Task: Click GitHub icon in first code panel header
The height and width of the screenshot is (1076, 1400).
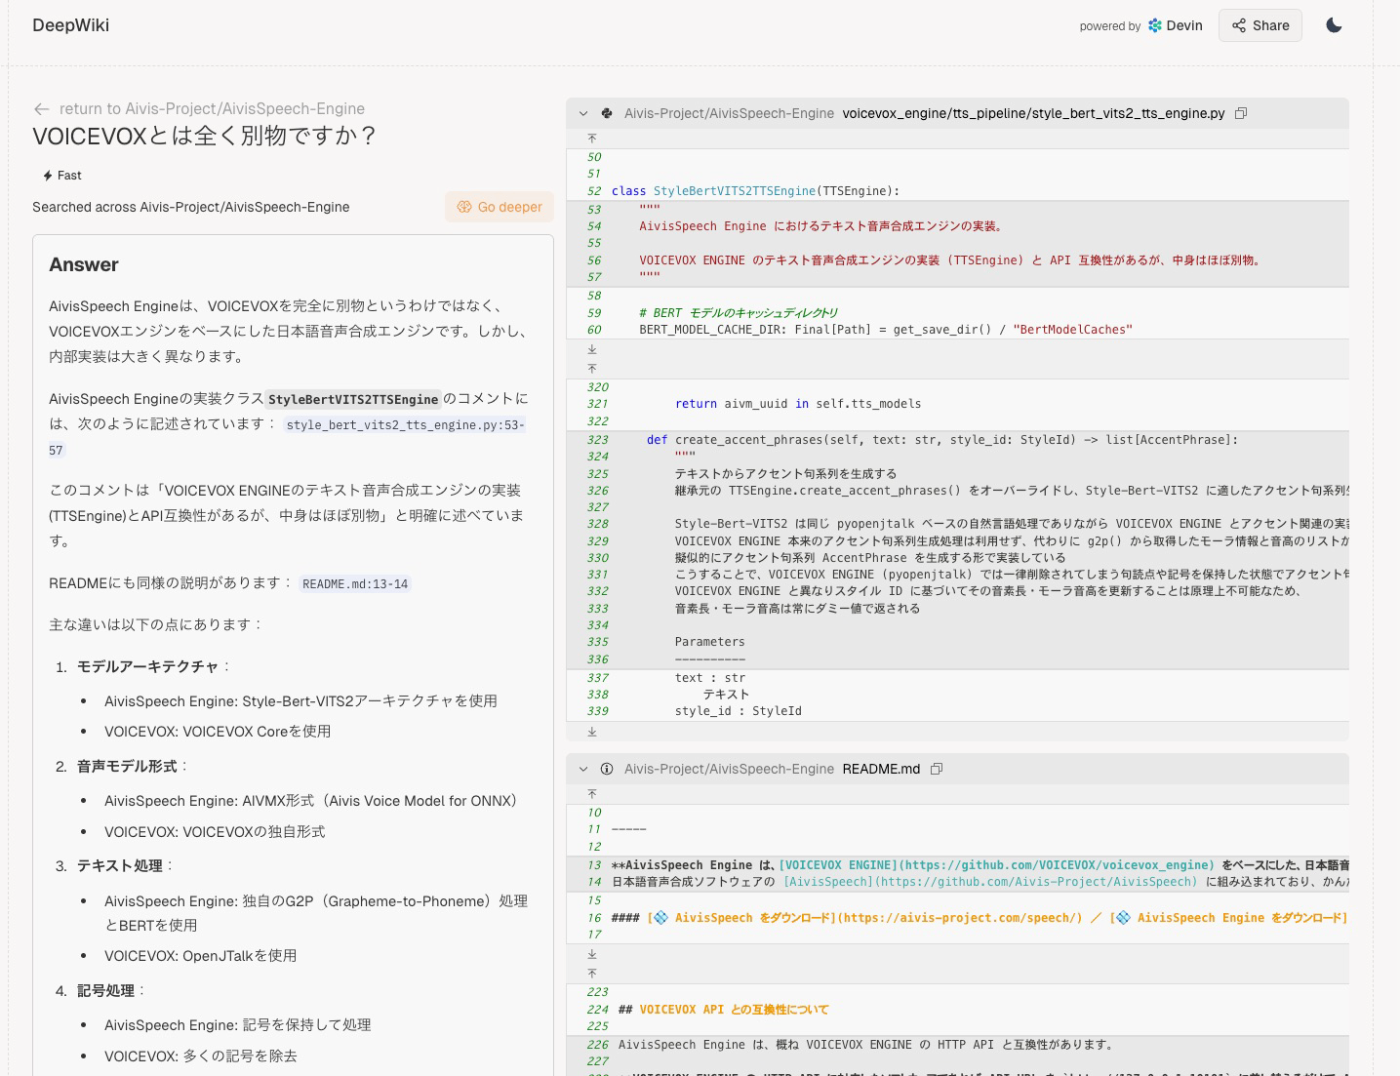Action: (607, 114)
